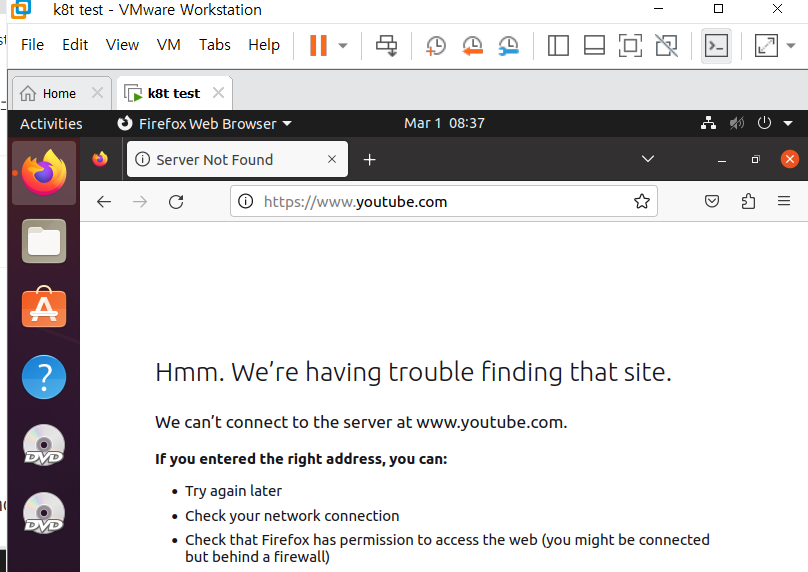Bookmark this page with the star icon
The image size is (808, 572).
tap(642, 201)
